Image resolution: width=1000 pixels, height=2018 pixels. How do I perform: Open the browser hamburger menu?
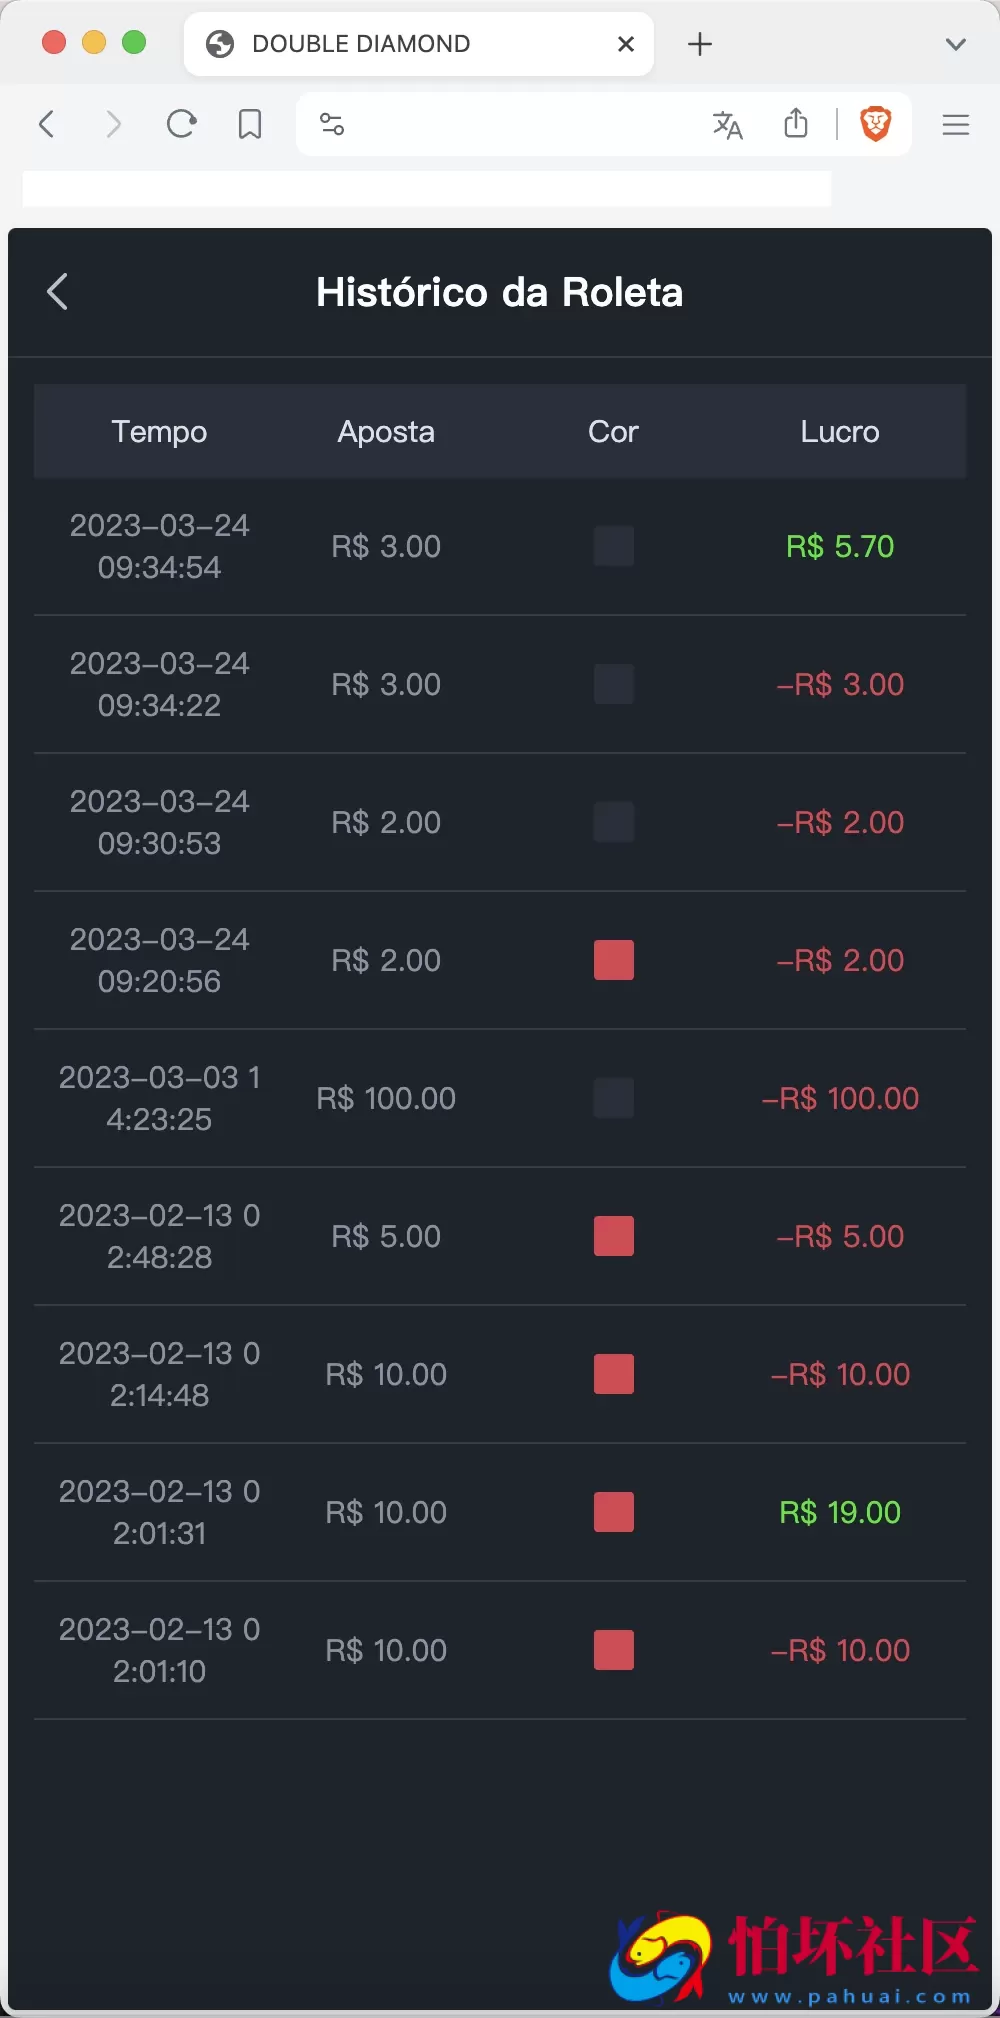click(956, 124)
